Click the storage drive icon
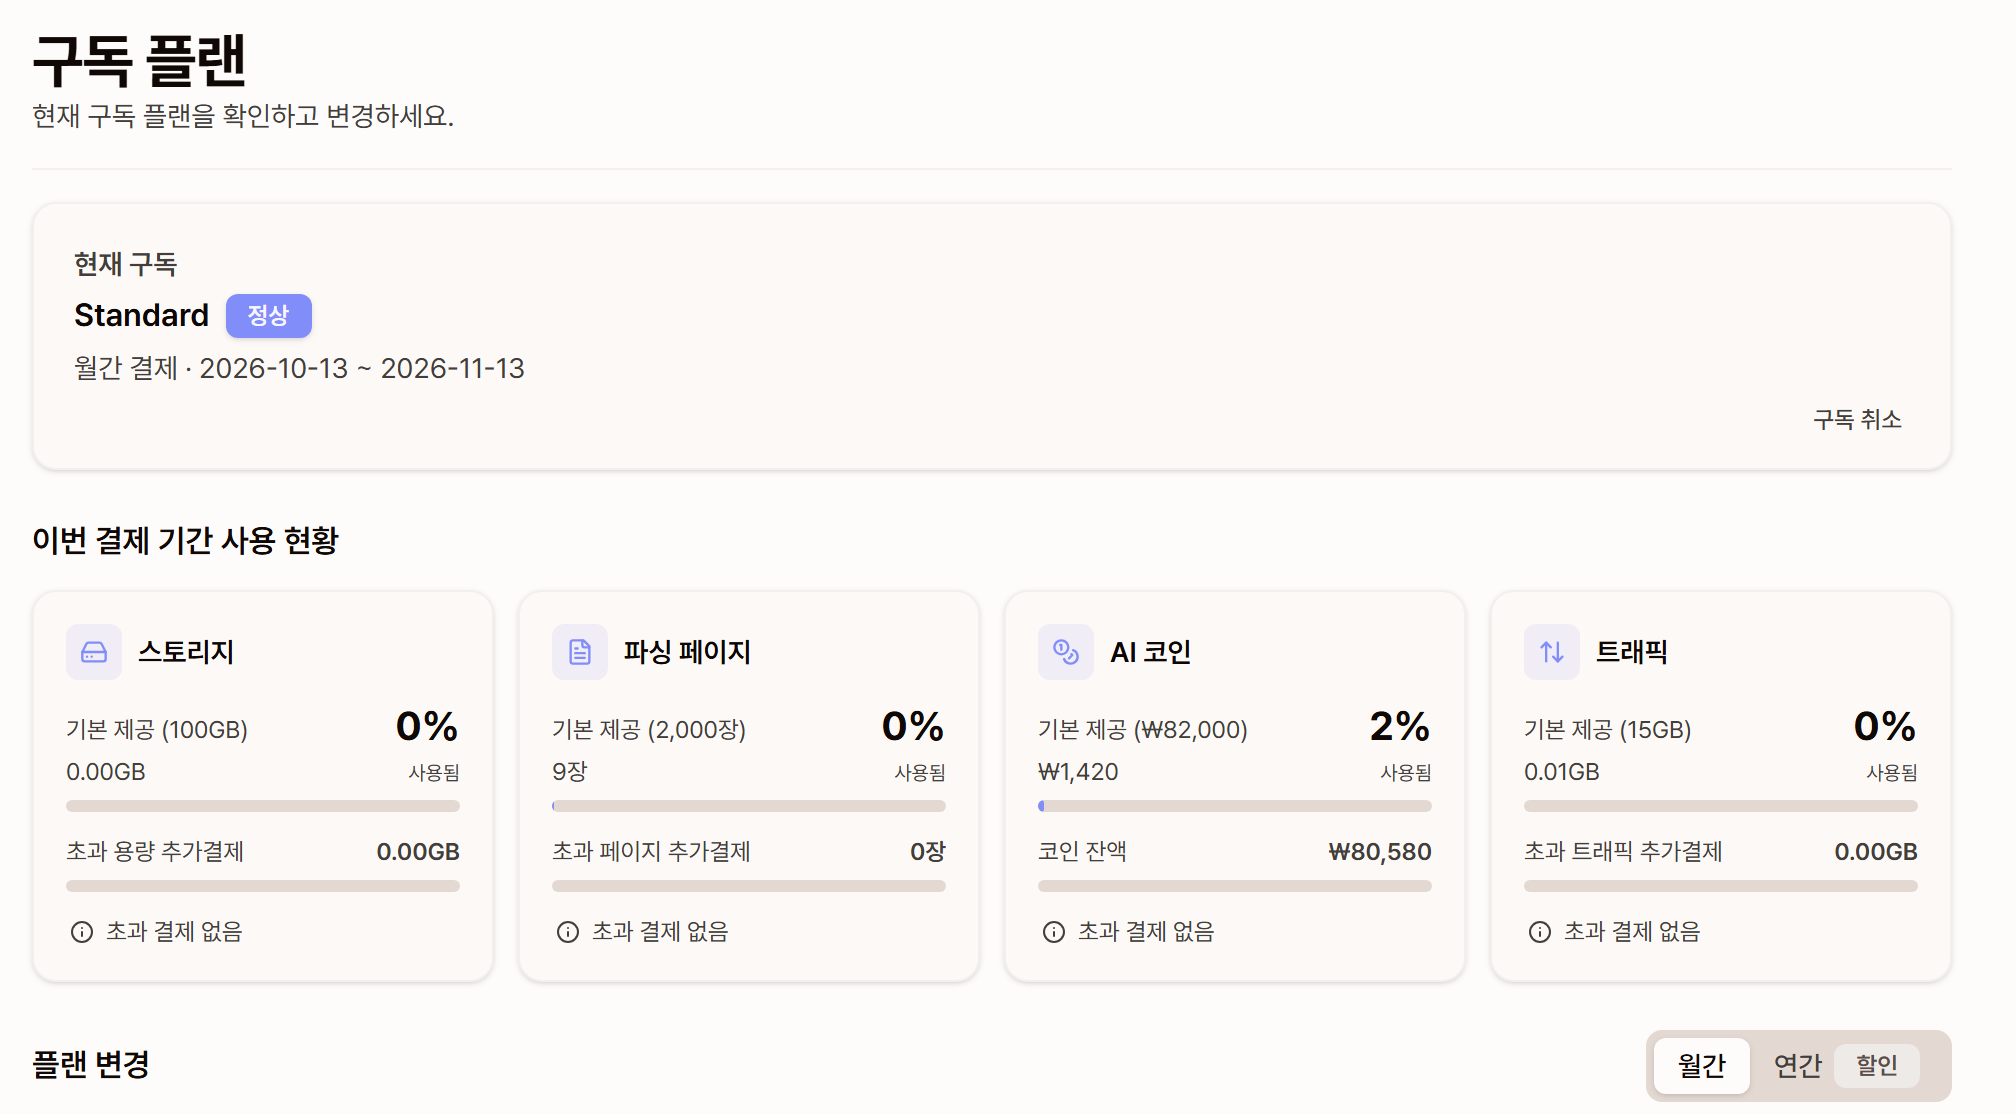 (94, 652)
